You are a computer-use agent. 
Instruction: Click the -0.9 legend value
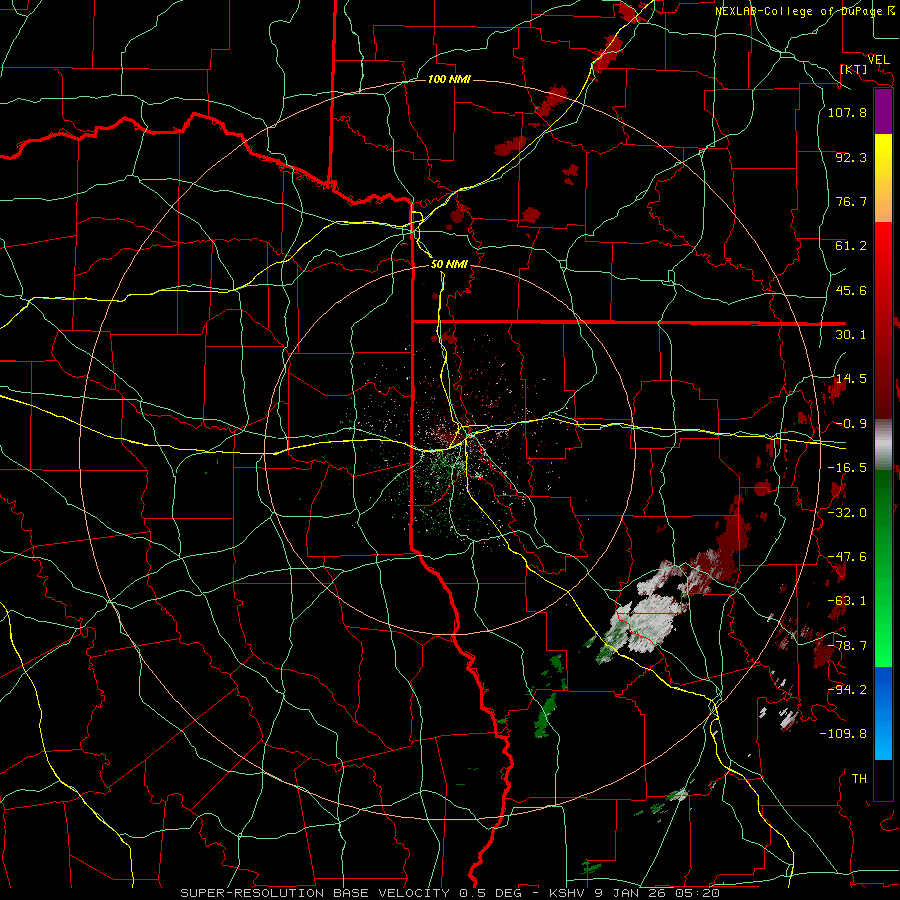[x=851, y=424]
